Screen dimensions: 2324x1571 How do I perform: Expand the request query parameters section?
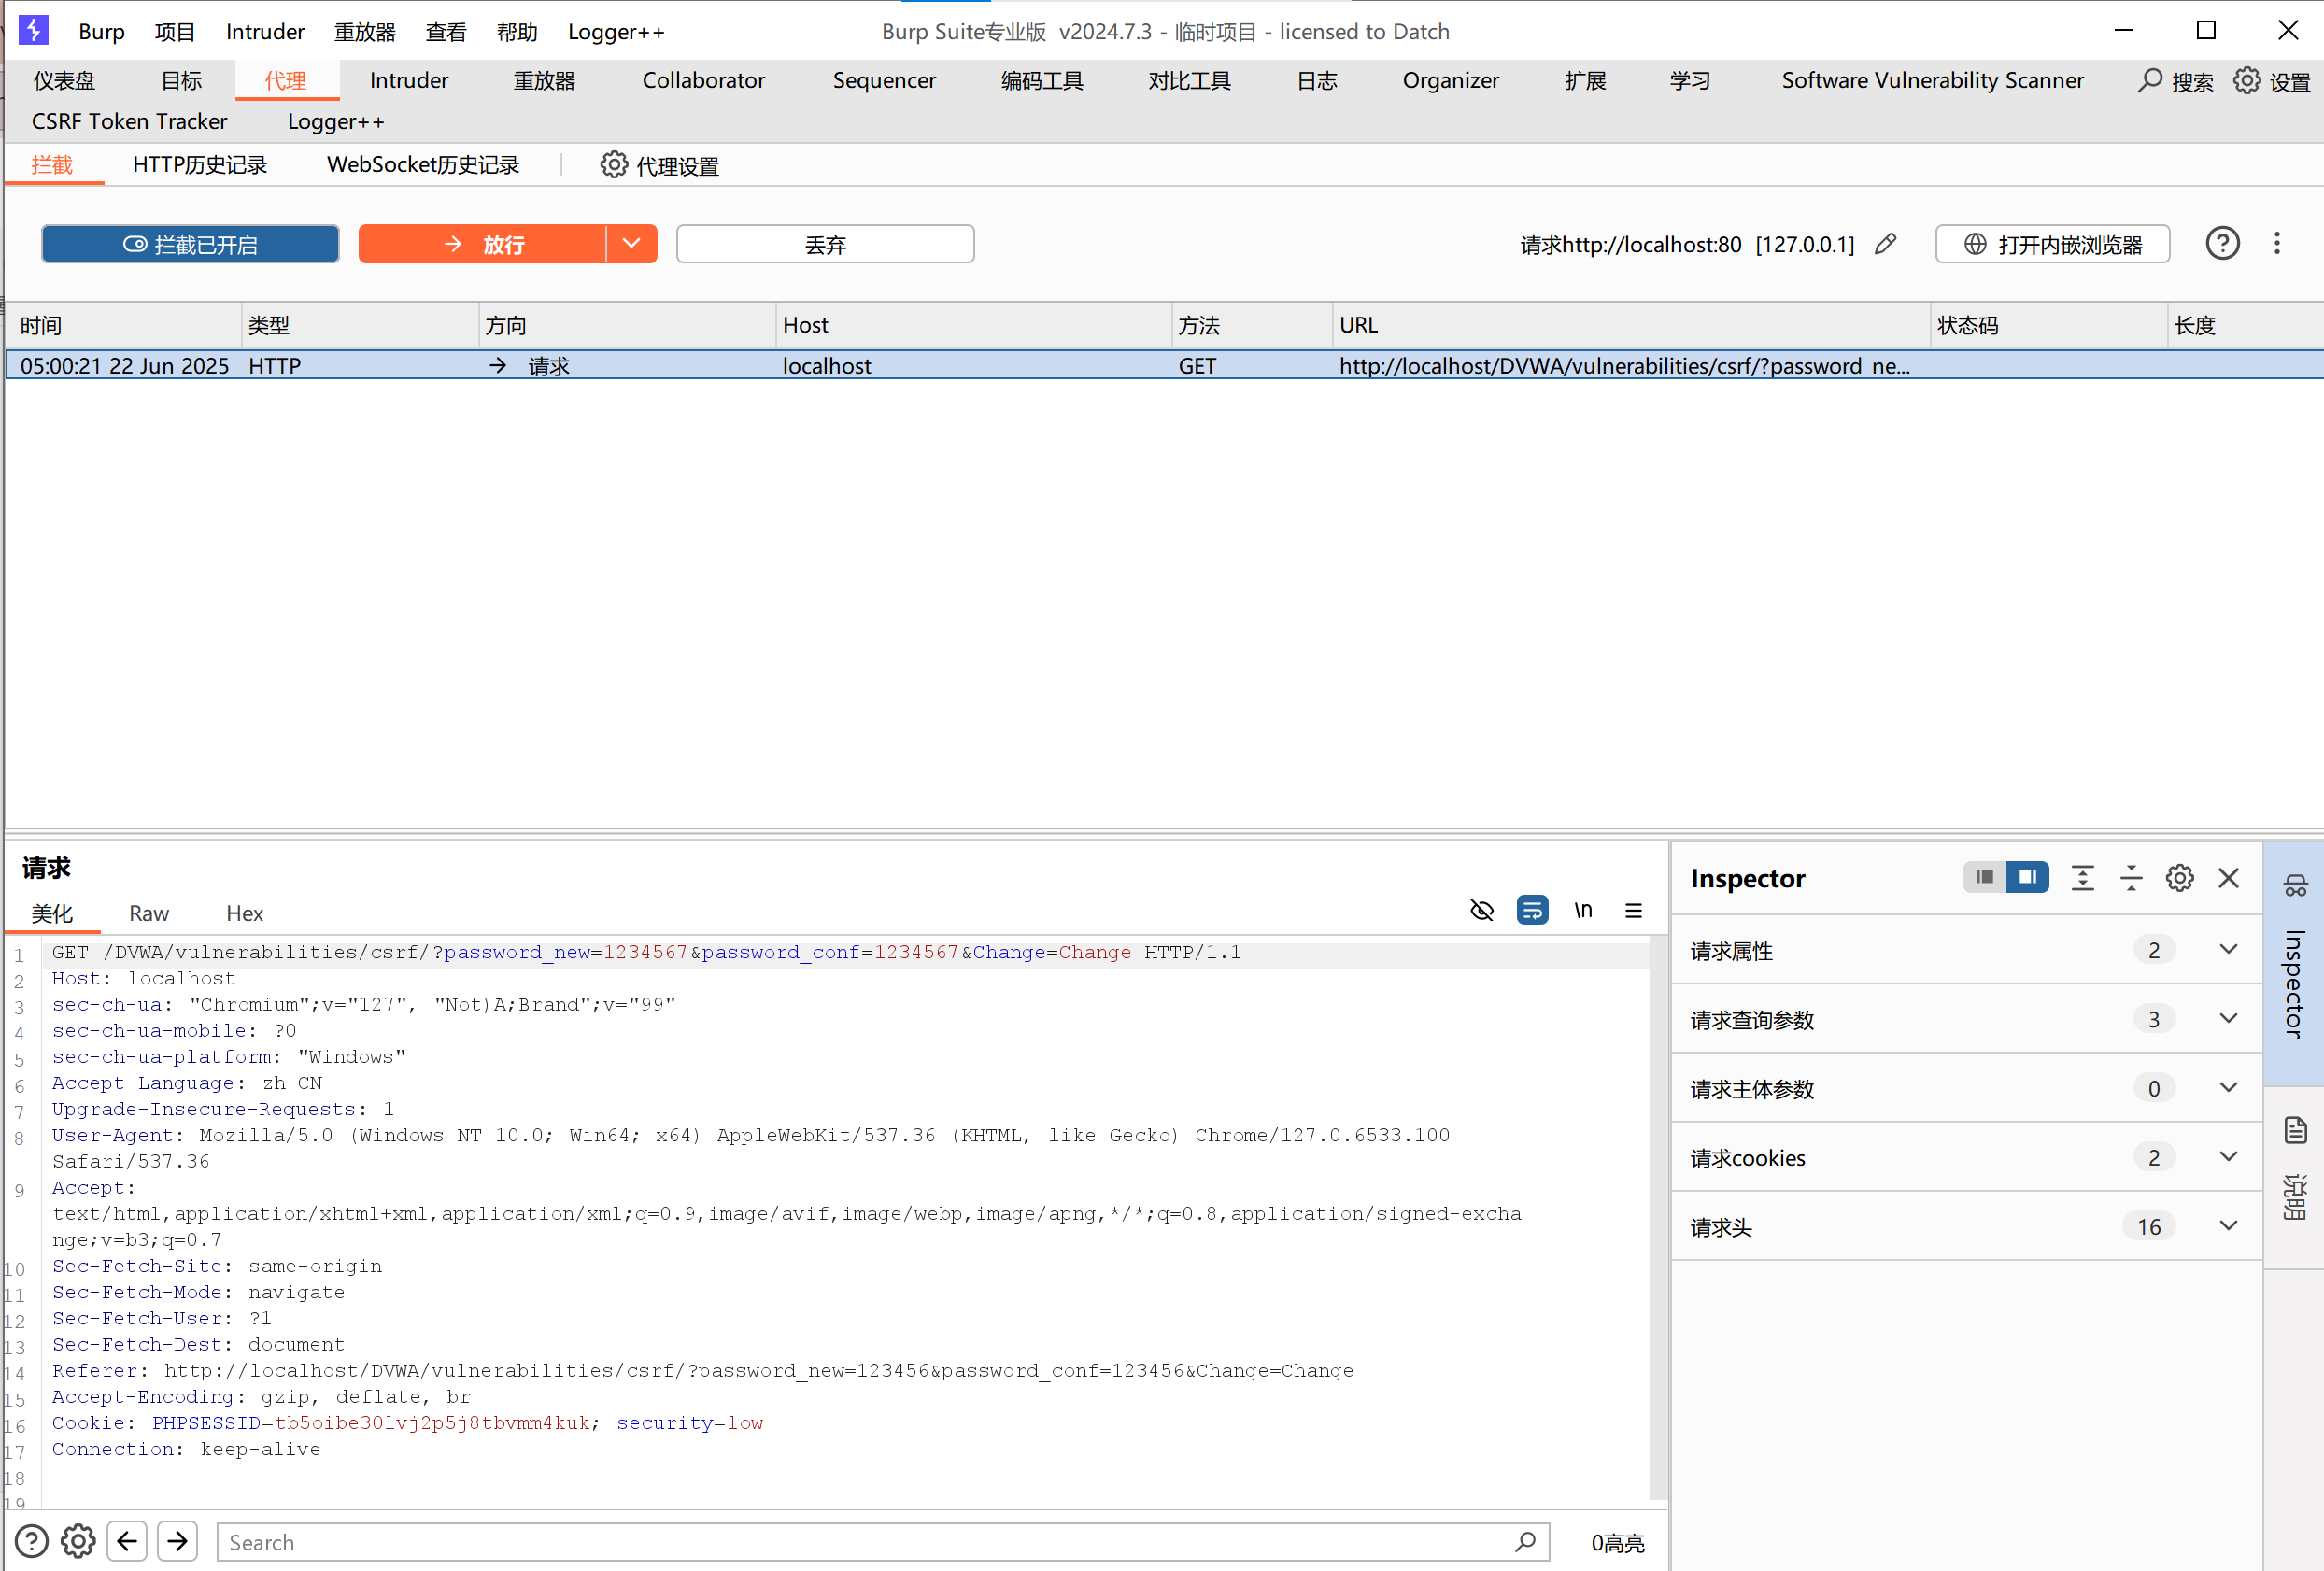tap(2228, 1019)
